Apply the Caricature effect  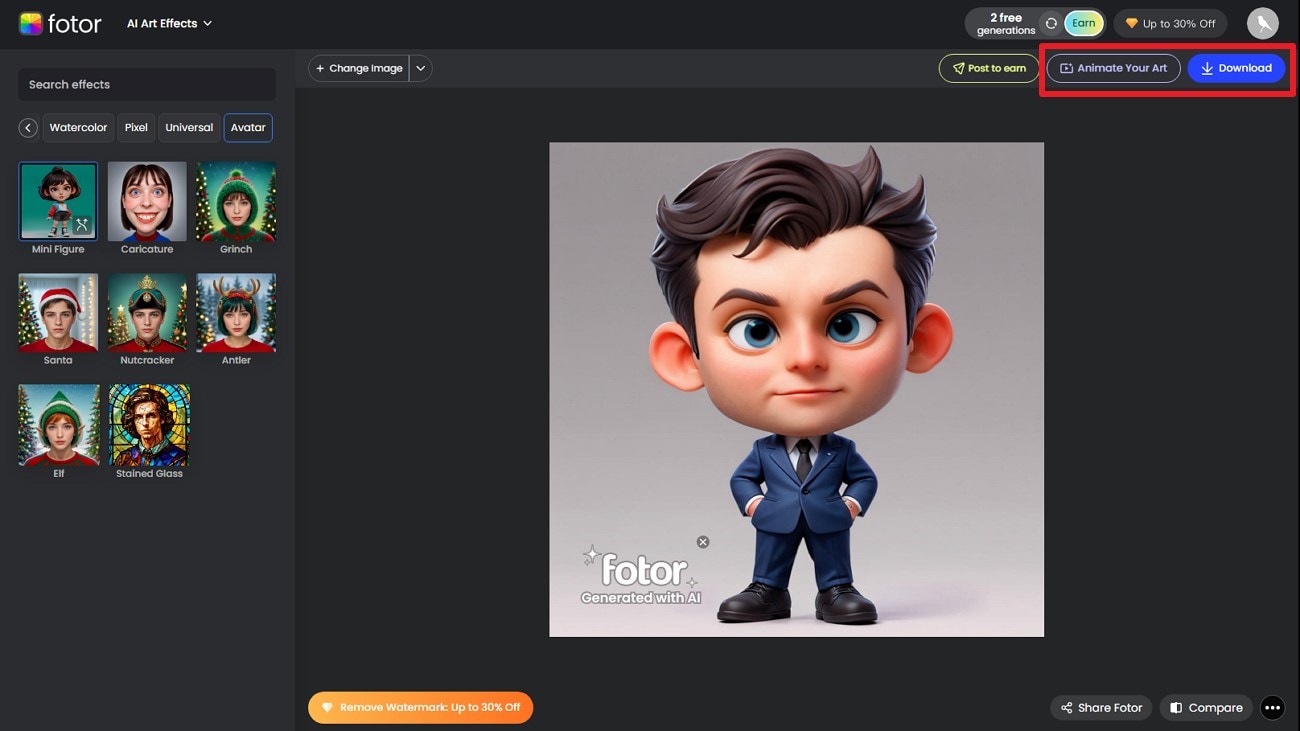(x=147, y=201)
